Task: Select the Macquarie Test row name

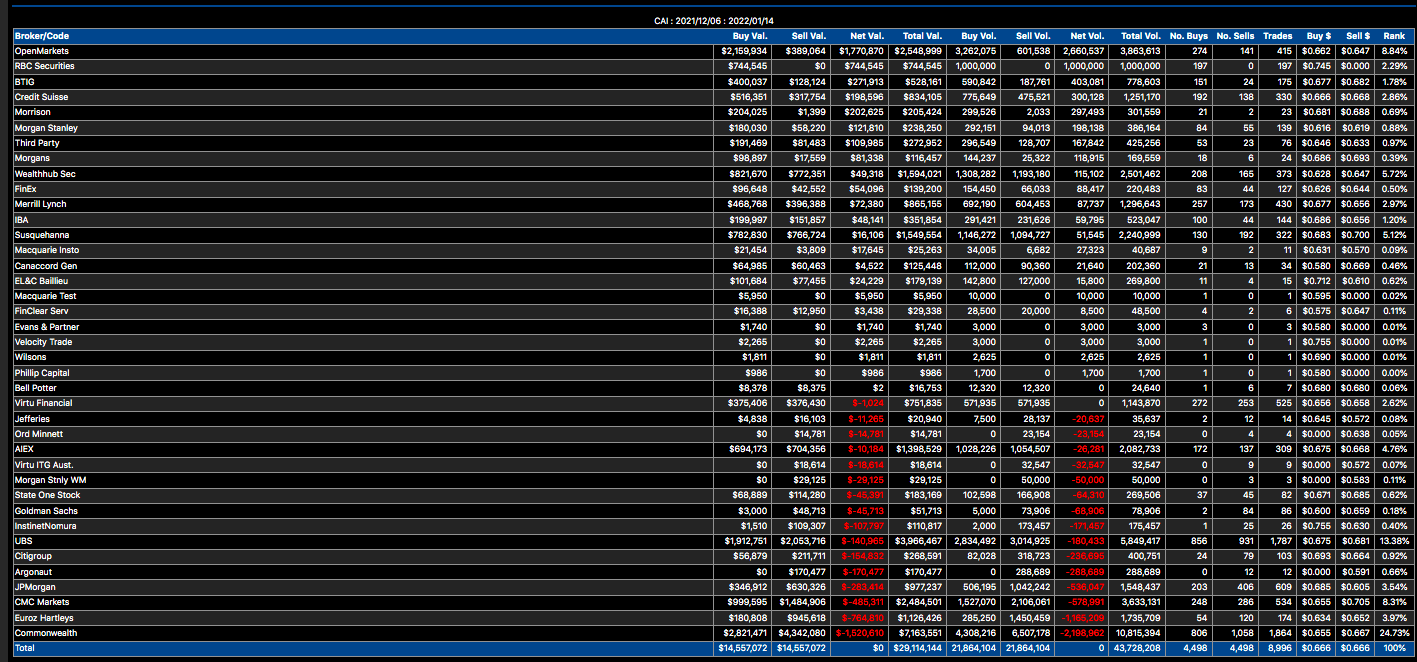Action: [x=45, y=296]
